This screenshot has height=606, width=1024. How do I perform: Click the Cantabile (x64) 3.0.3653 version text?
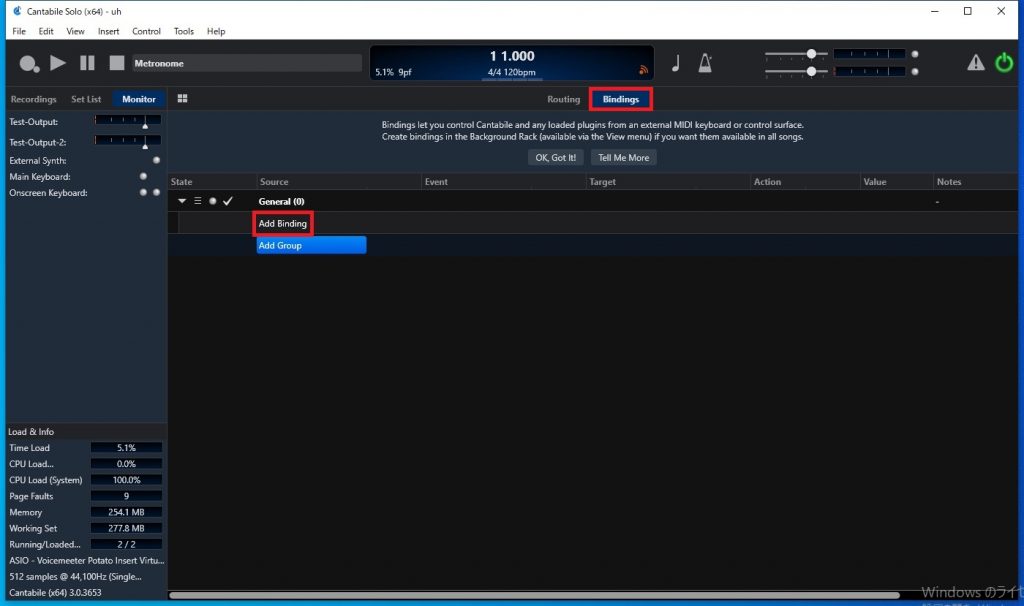[x=56, y=593]
